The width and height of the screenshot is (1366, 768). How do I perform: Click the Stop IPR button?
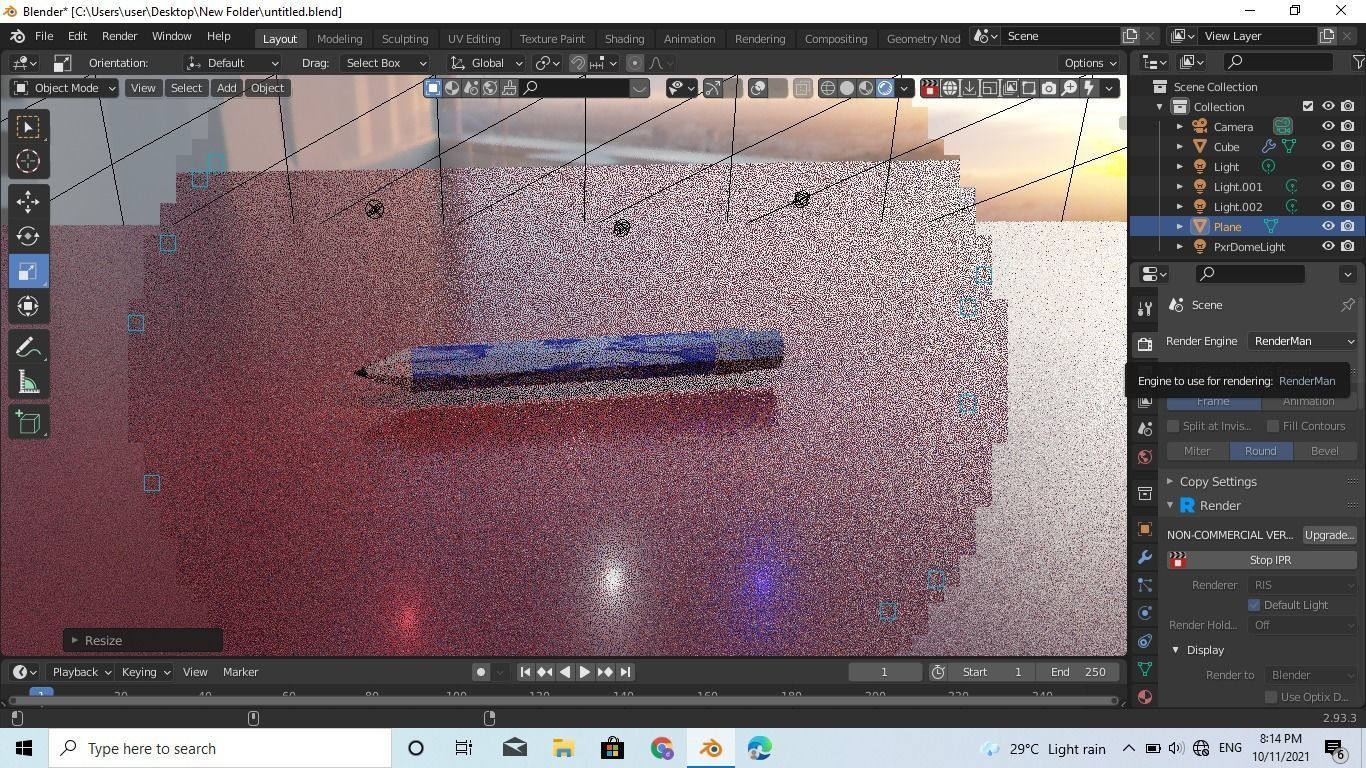[x=1262, y=560]
